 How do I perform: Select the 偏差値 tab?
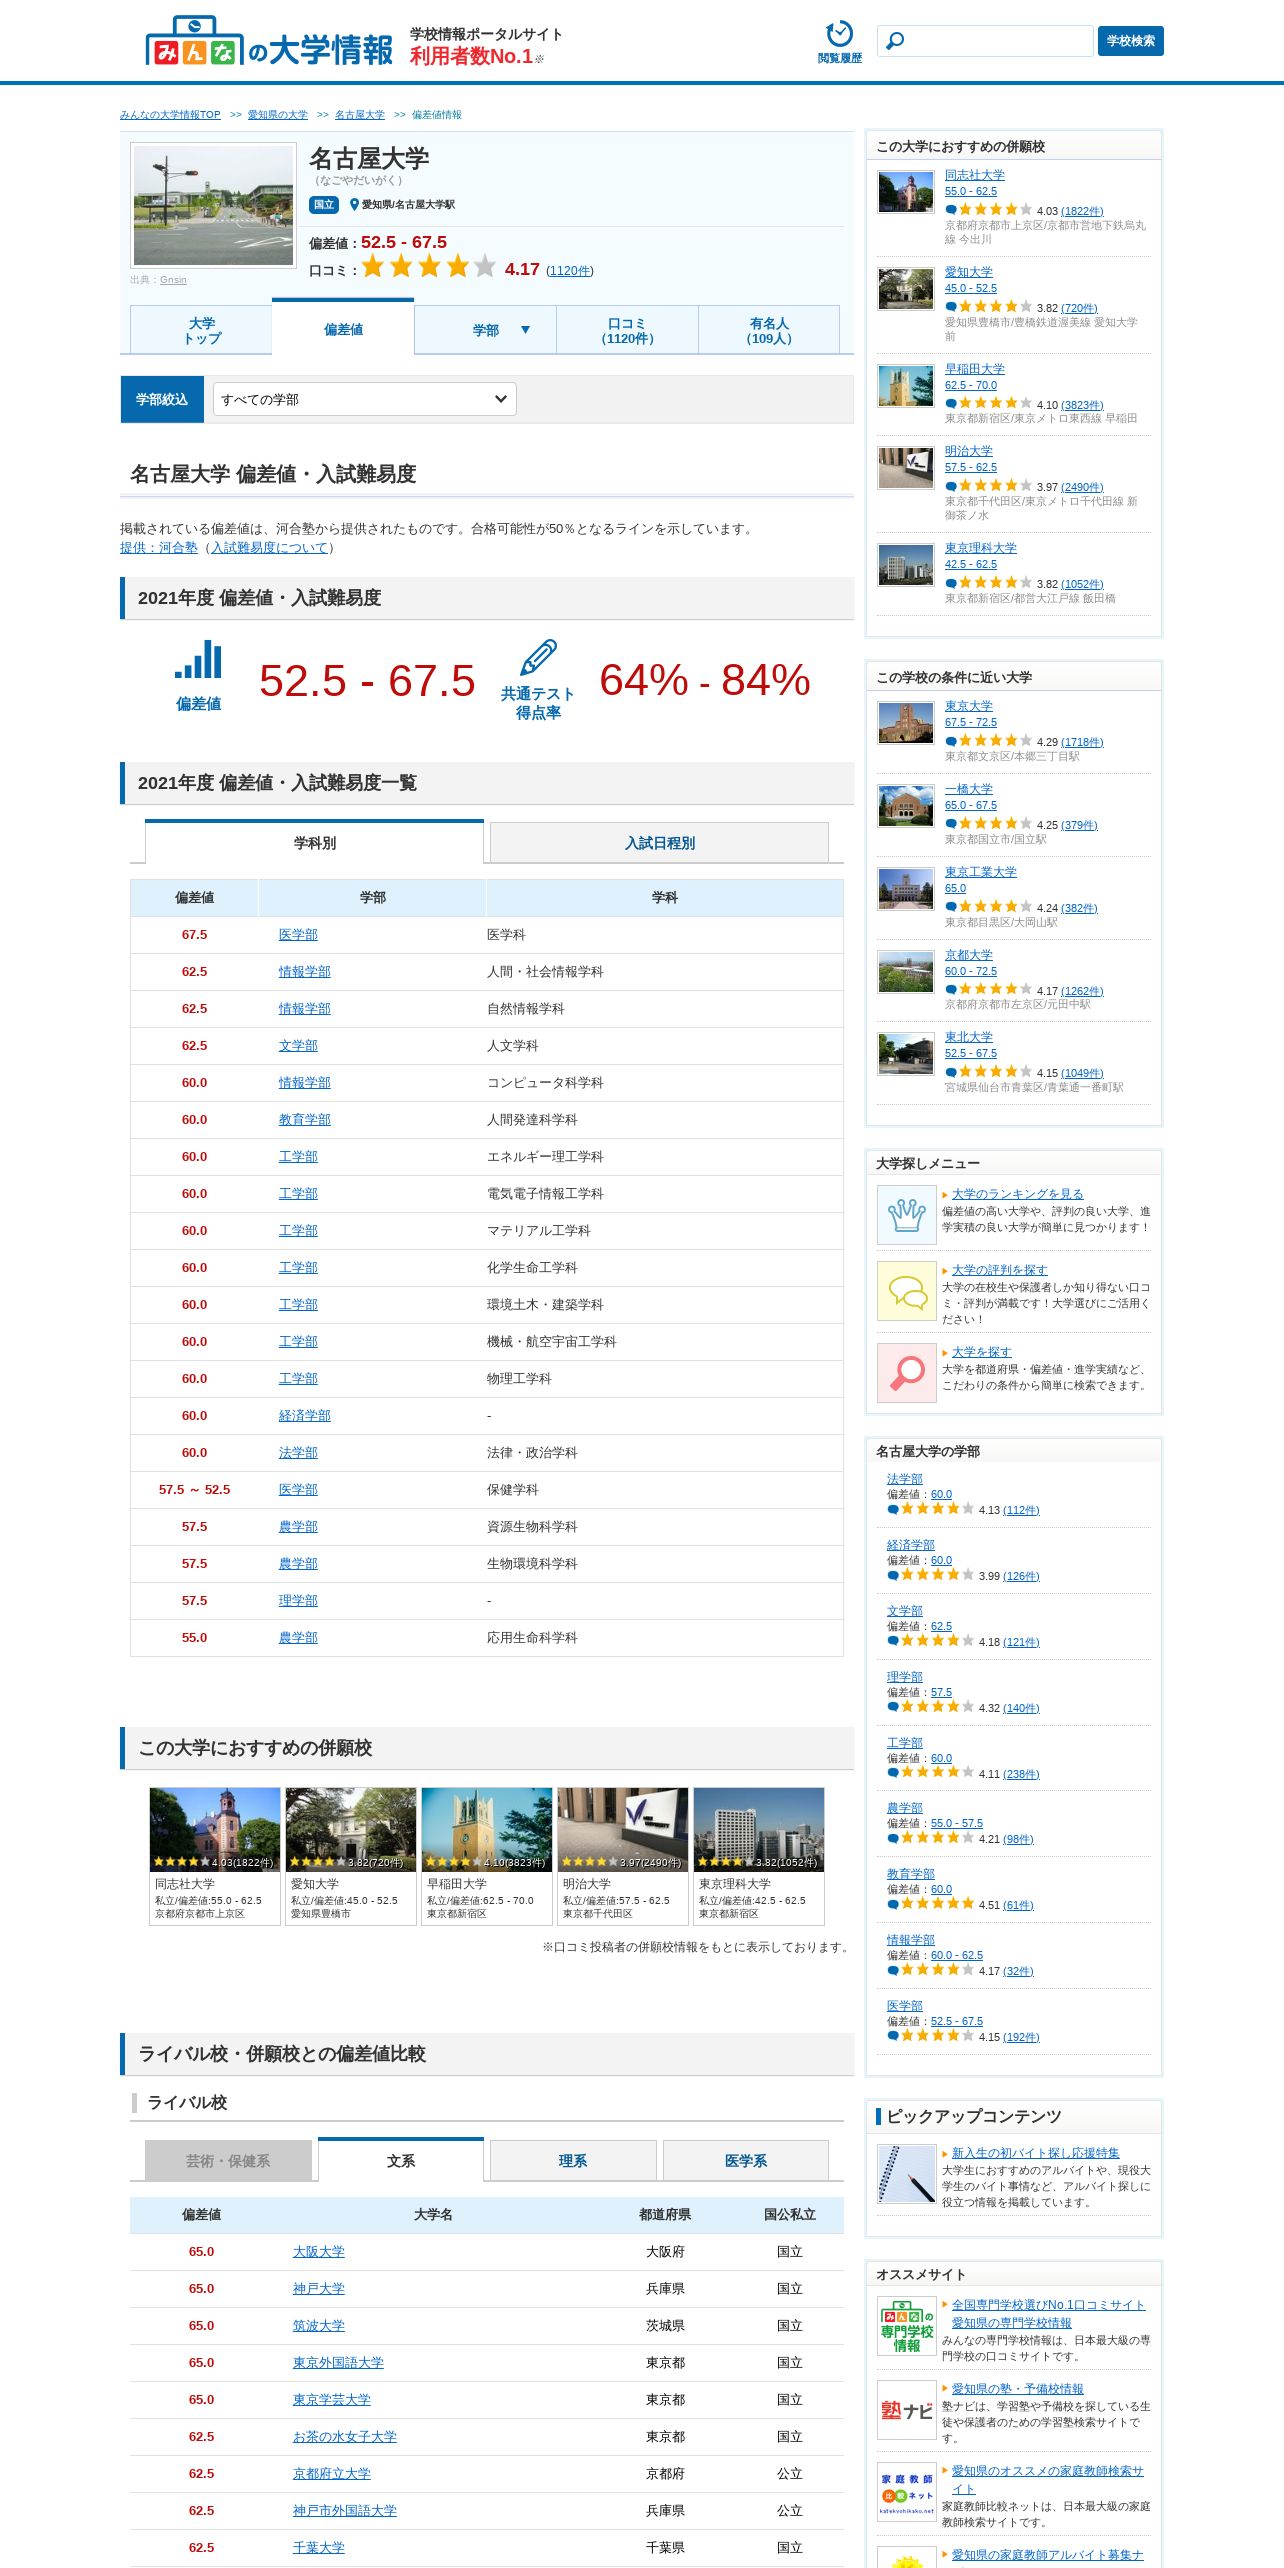coord(343,329)
